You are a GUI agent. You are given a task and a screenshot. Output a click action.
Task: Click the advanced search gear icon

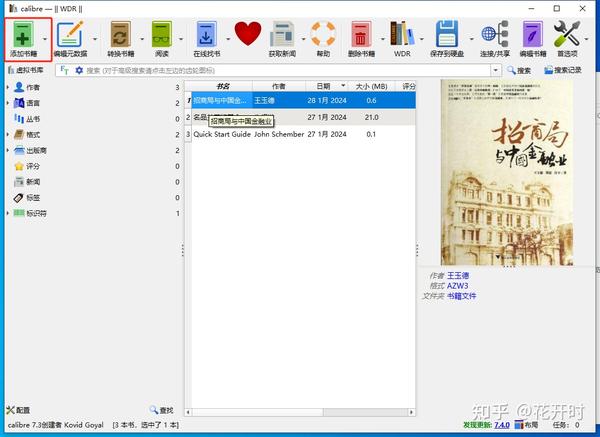79,70
